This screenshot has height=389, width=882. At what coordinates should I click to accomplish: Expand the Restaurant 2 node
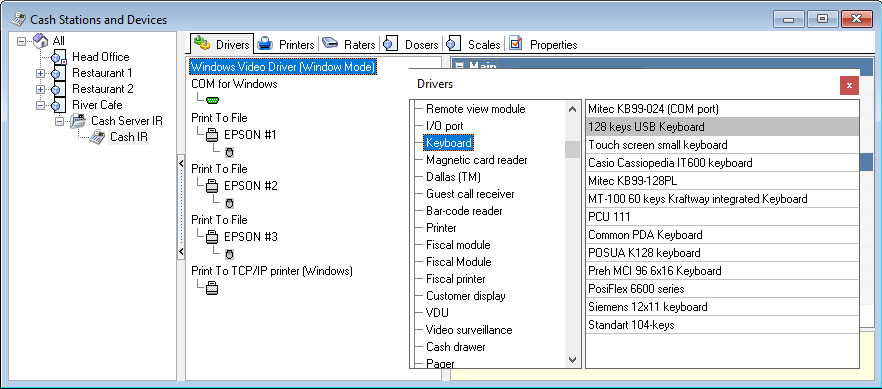click(40, 89)
